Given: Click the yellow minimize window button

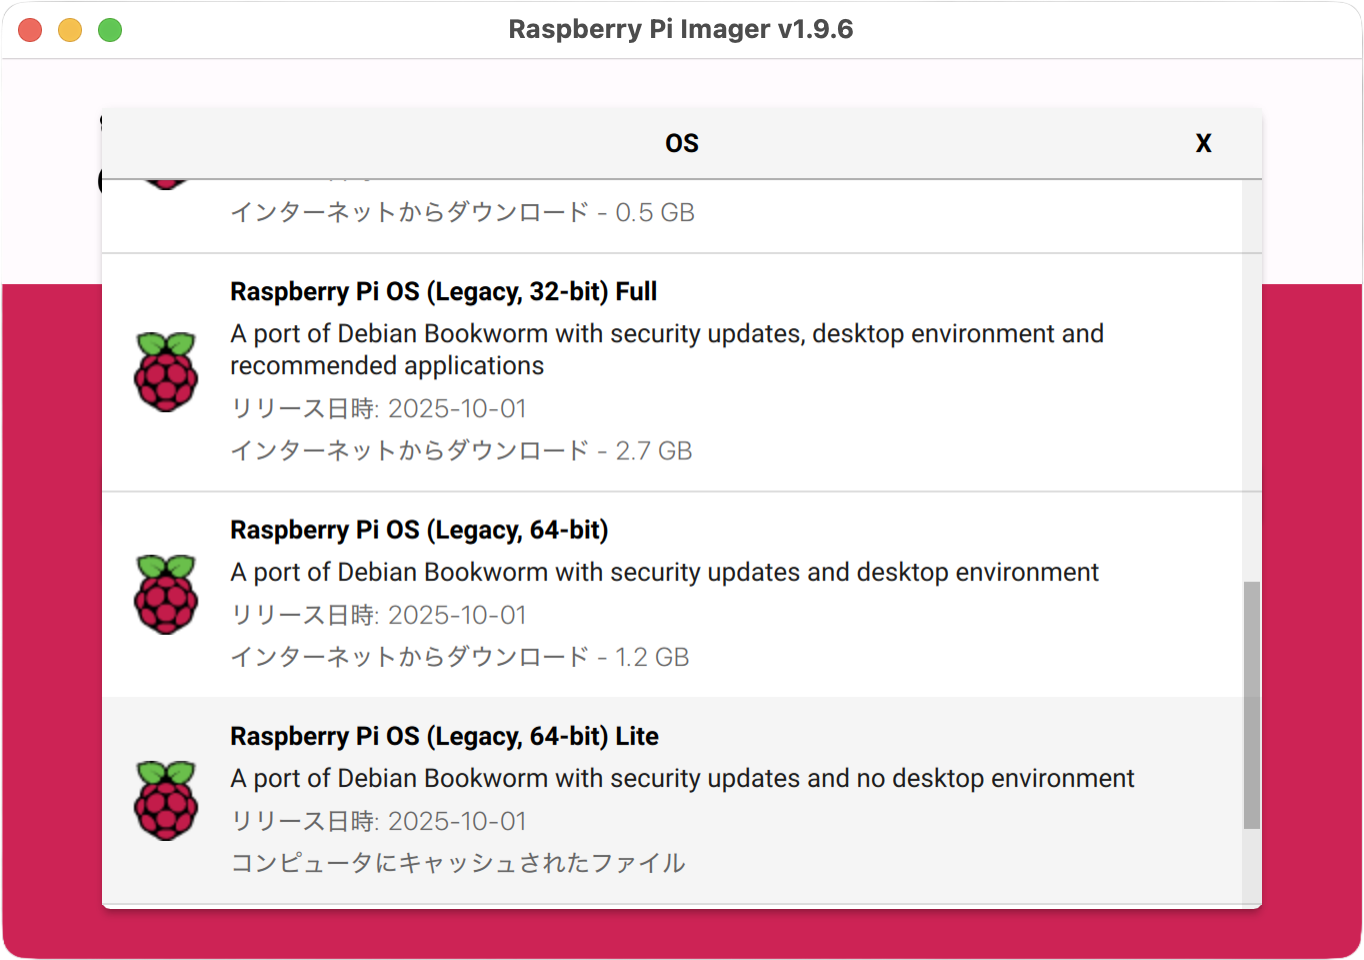Looking at the screenshot, I should [x=70, y=30].
